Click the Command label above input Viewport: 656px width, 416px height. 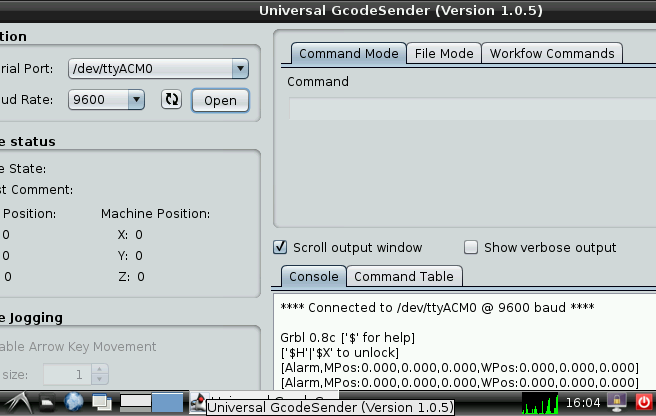(x=318, y=82)
